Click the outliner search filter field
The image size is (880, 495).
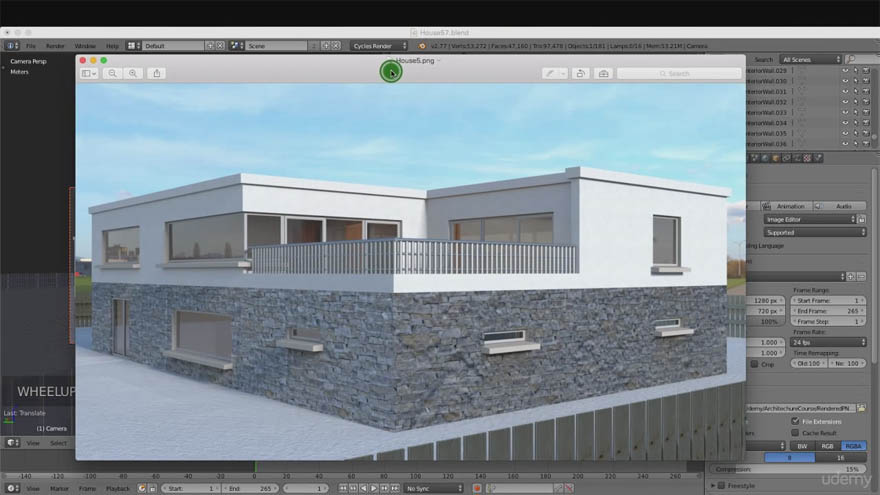pyautogui.click(x=863, y=59)
